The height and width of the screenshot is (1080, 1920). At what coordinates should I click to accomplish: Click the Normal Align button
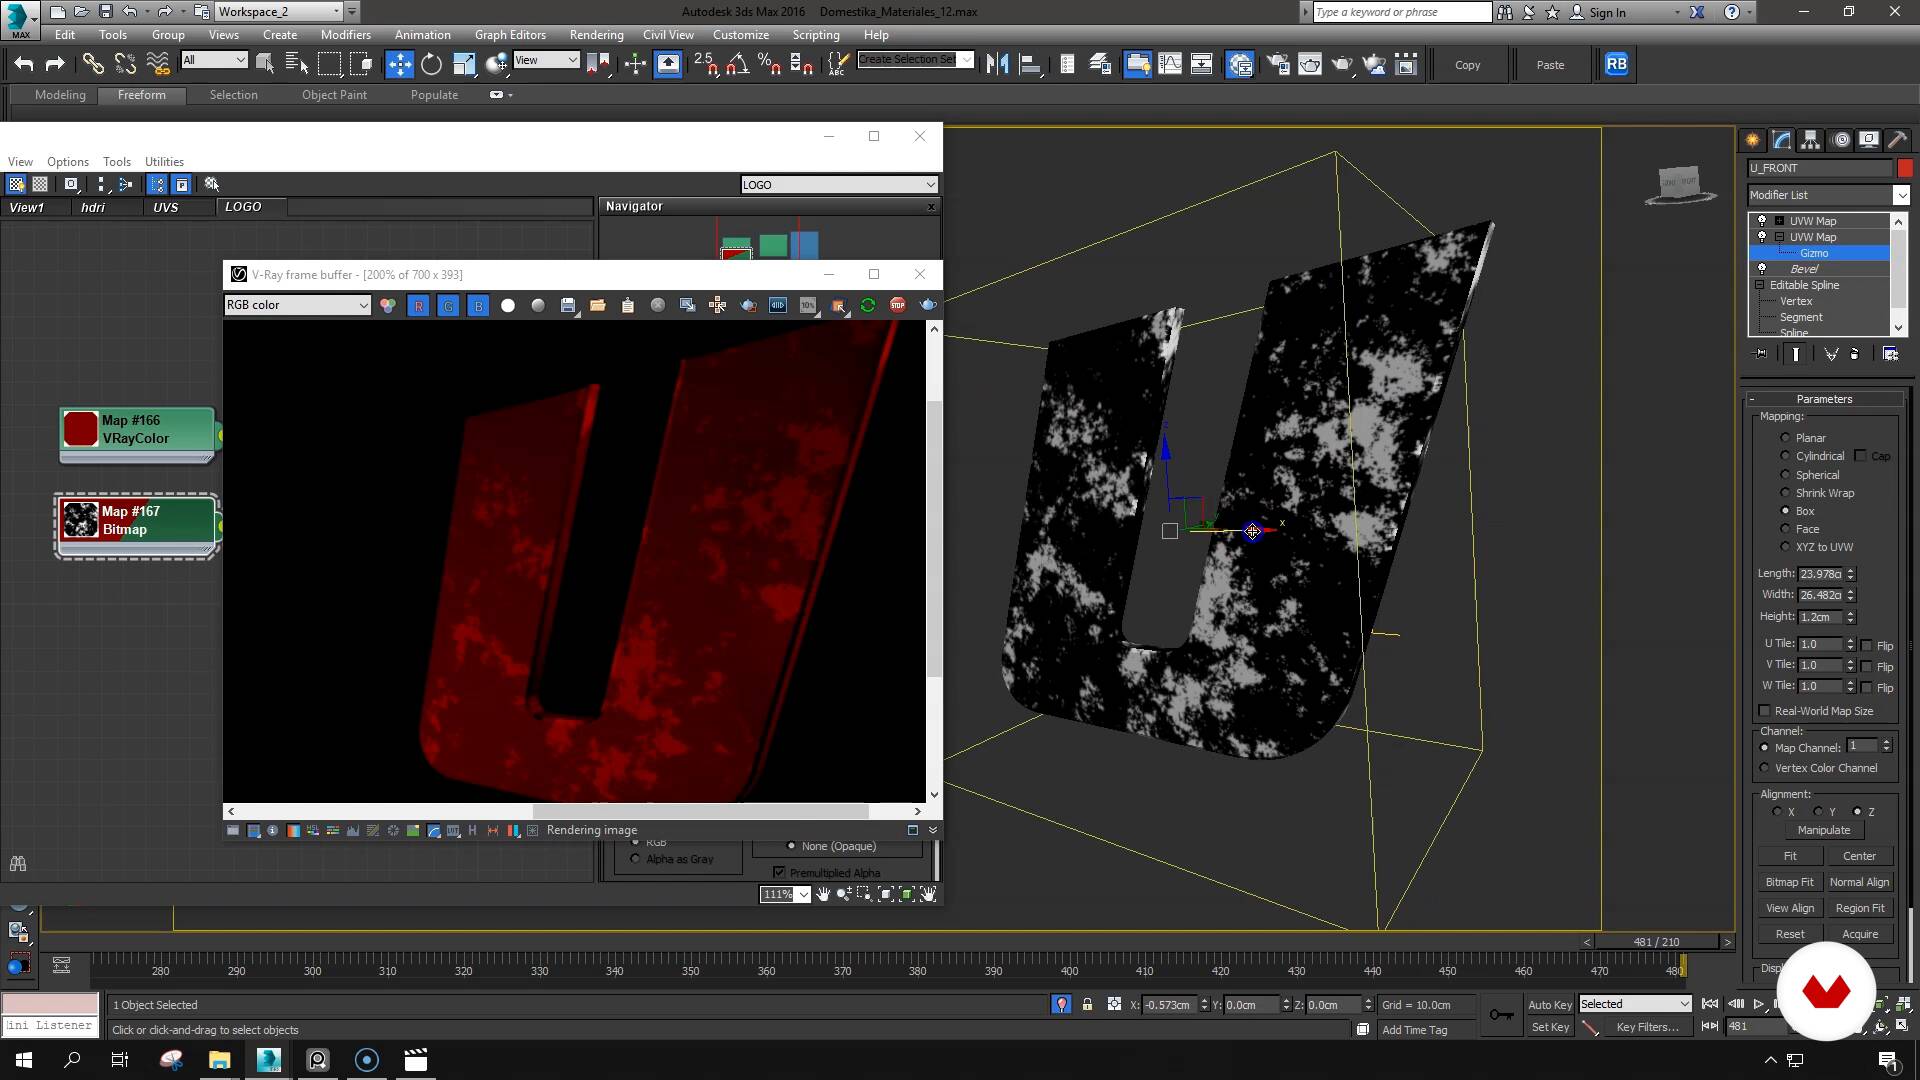(x=1859, y=882)
